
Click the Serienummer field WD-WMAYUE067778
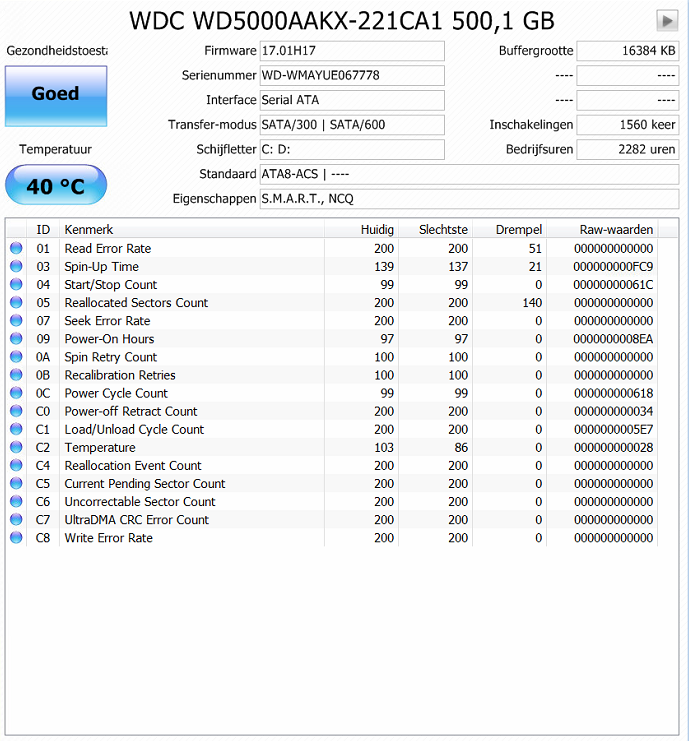pyautogui.click(x=352, y=76)
